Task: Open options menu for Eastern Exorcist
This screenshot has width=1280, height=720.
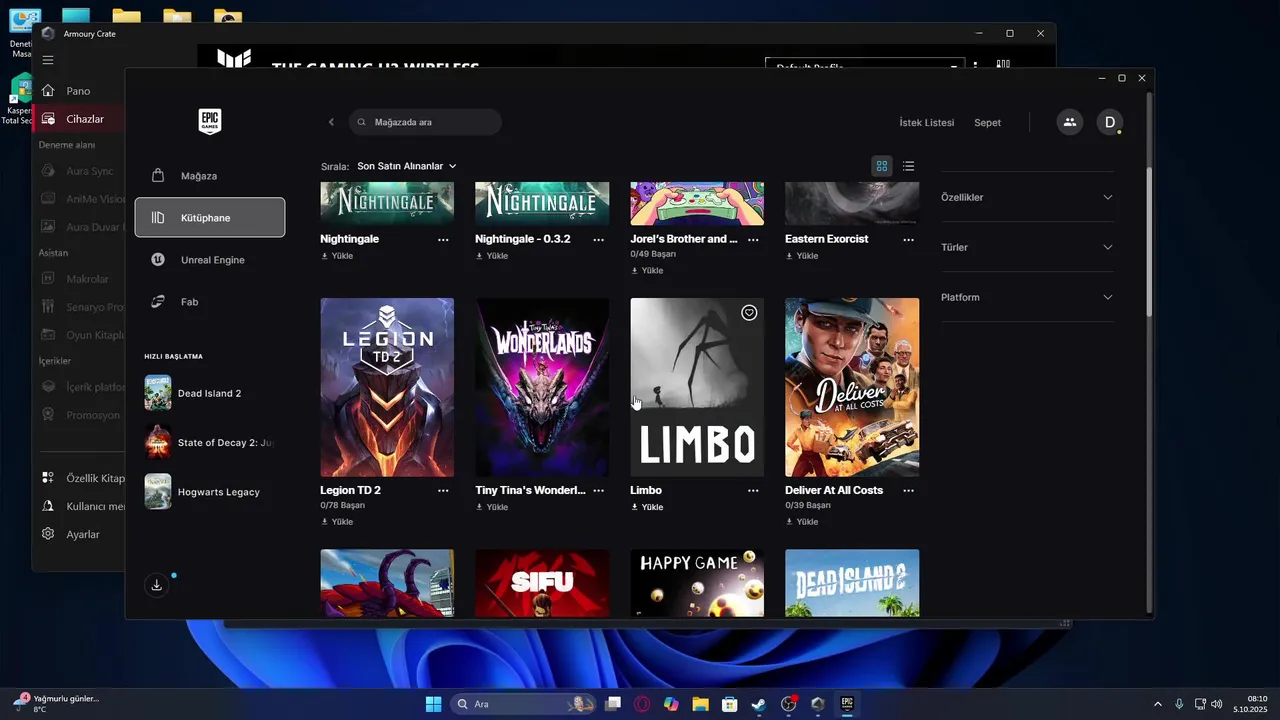Action: 908,240
